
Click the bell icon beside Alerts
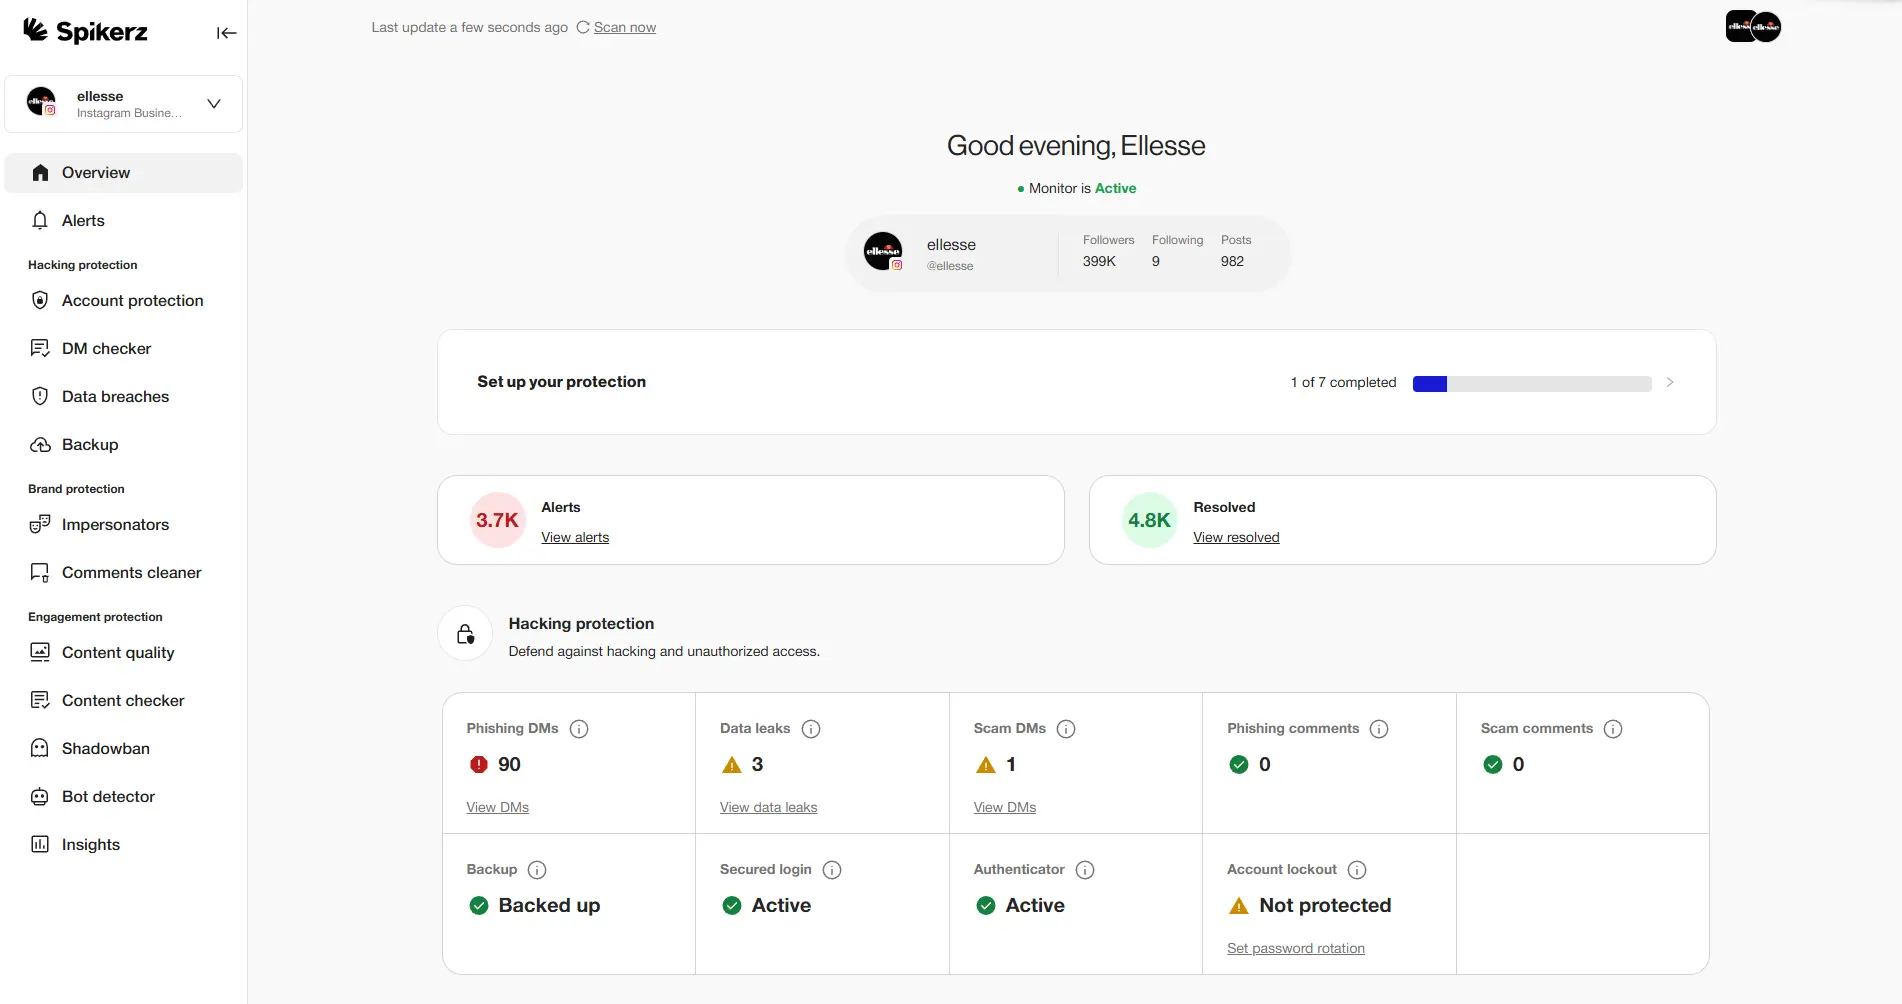click(x=40, y=221)
